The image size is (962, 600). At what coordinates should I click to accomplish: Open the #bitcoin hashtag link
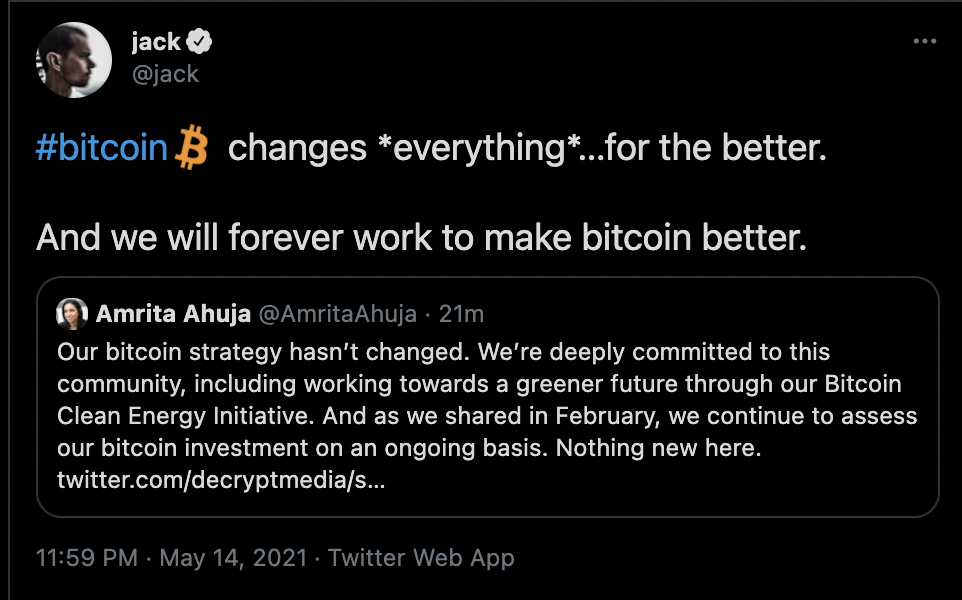coord(102,149)
